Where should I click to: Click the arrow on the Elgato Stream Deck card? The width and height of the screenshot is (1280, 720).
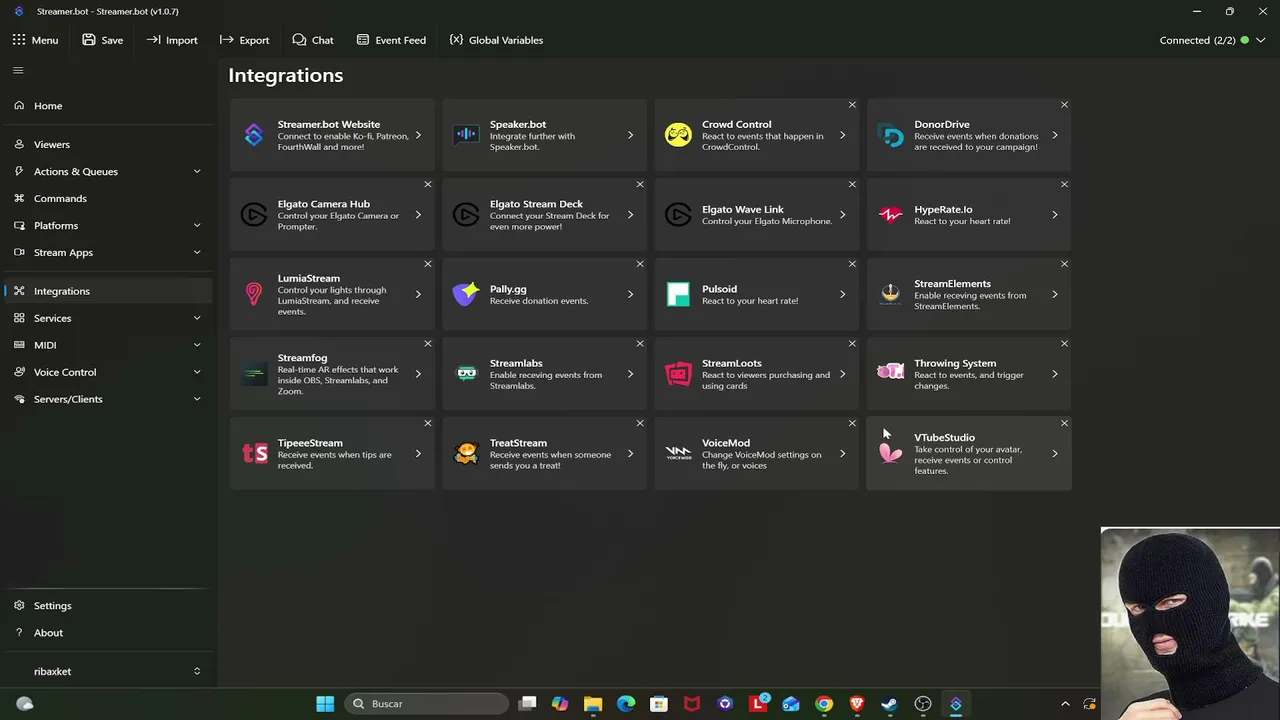(x=630, y=215)
